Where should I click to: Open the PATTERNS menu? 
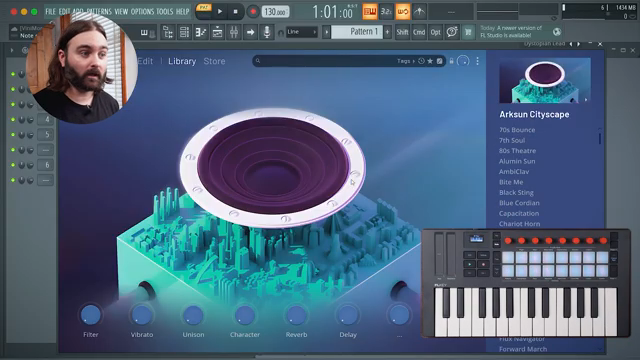pyautogui.click(x=99, y=11)
